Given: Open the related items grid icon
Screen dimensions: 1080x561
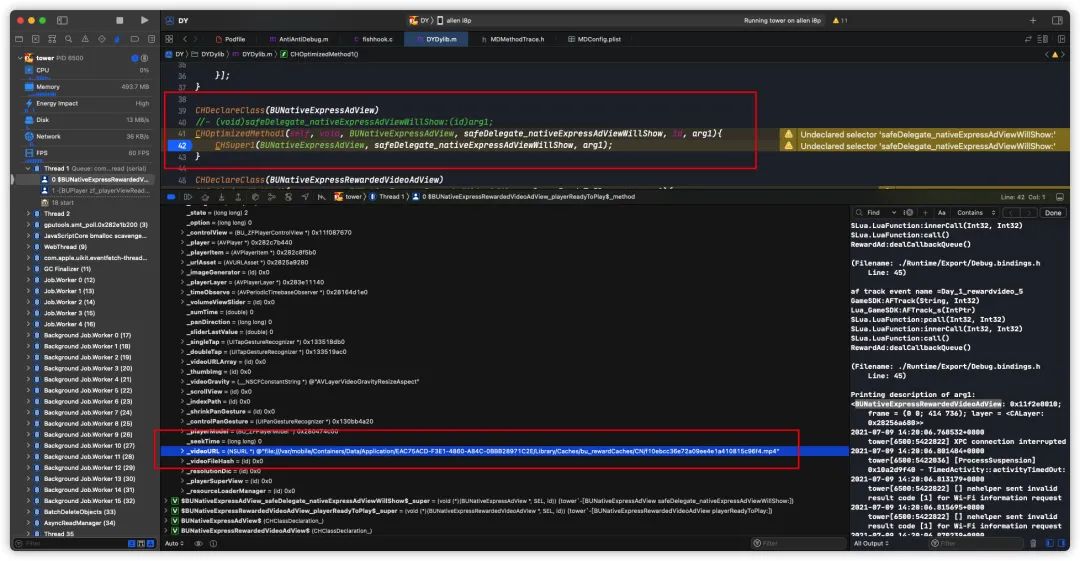Looking at the screenshot, I should 169,39.
